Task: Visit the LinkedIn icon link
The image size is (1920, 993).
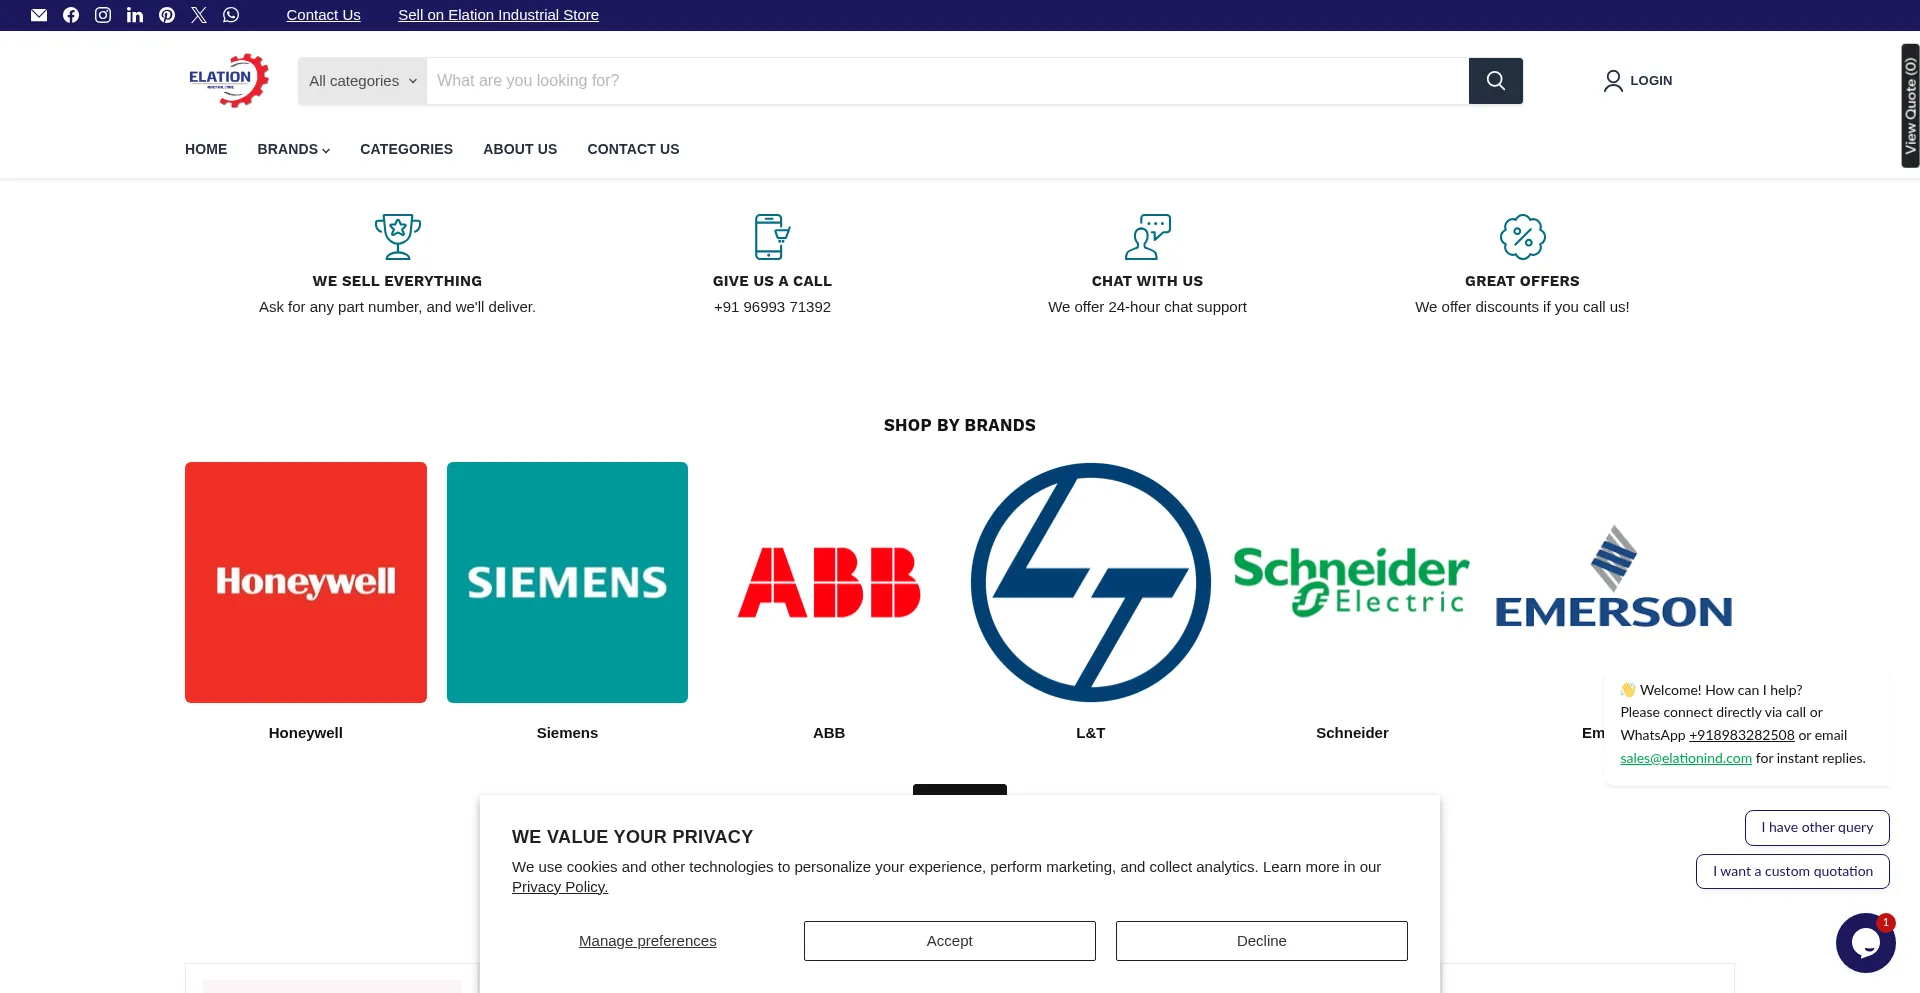Action: 135,15
